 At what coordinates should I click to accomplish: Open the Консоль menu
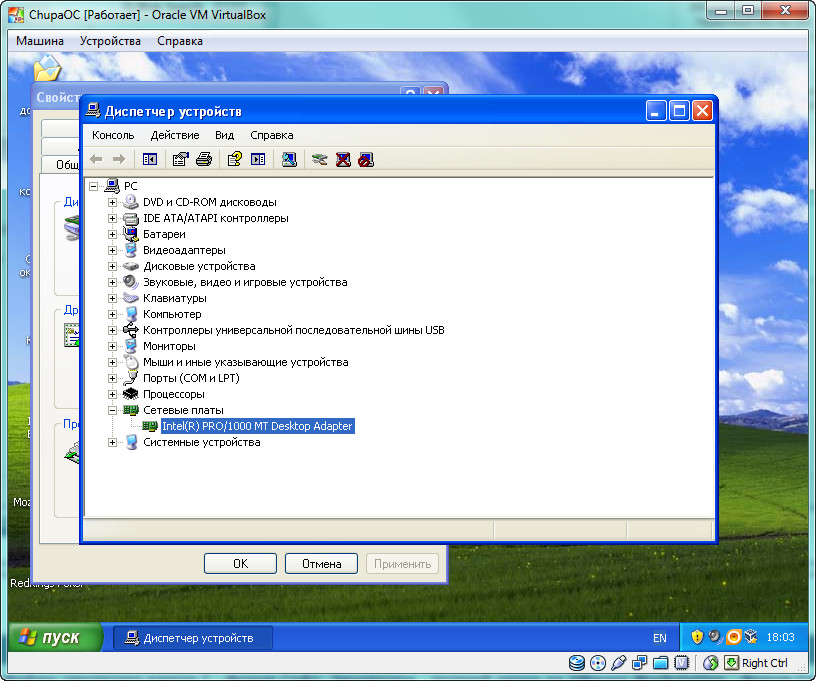pos(113,135)
